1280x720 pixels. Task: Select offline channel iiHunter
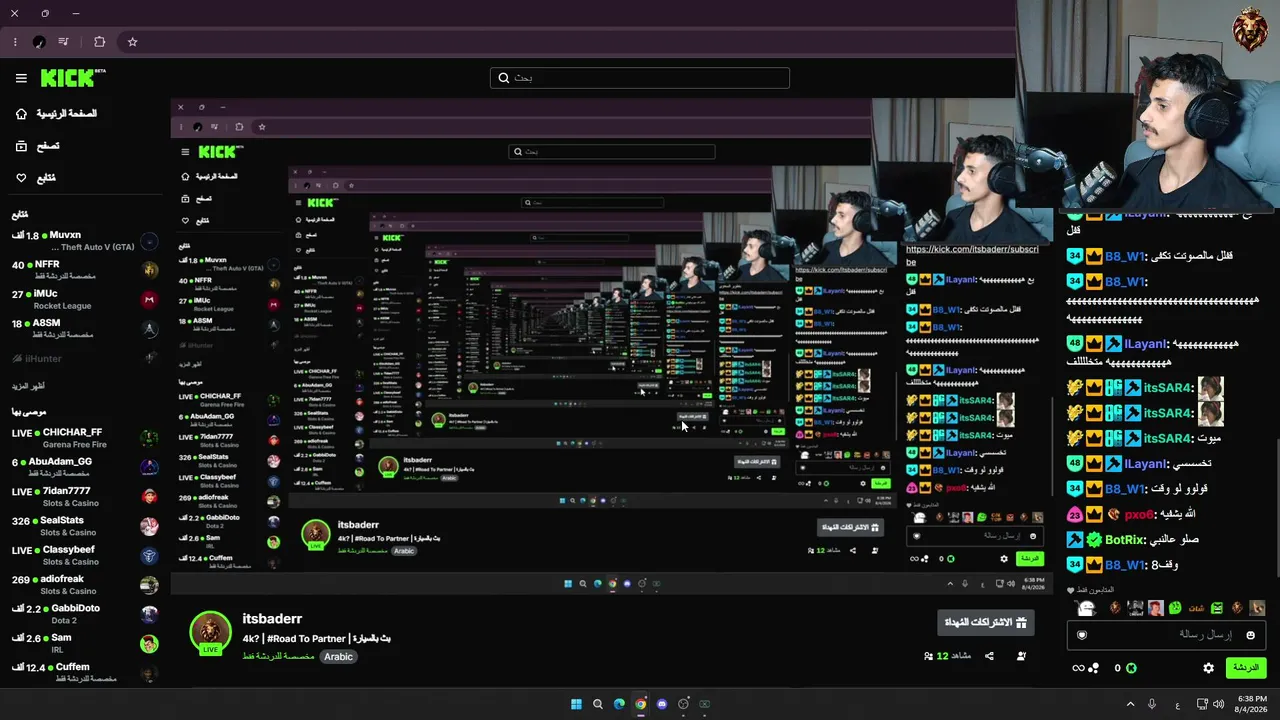[85, 358]
